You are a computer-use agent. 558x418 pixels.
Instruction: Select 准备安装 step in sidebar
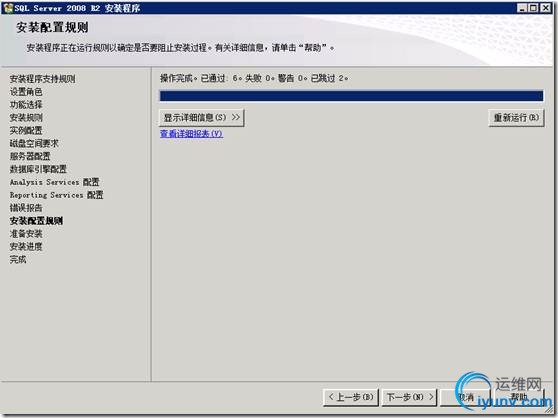[26, 234]
